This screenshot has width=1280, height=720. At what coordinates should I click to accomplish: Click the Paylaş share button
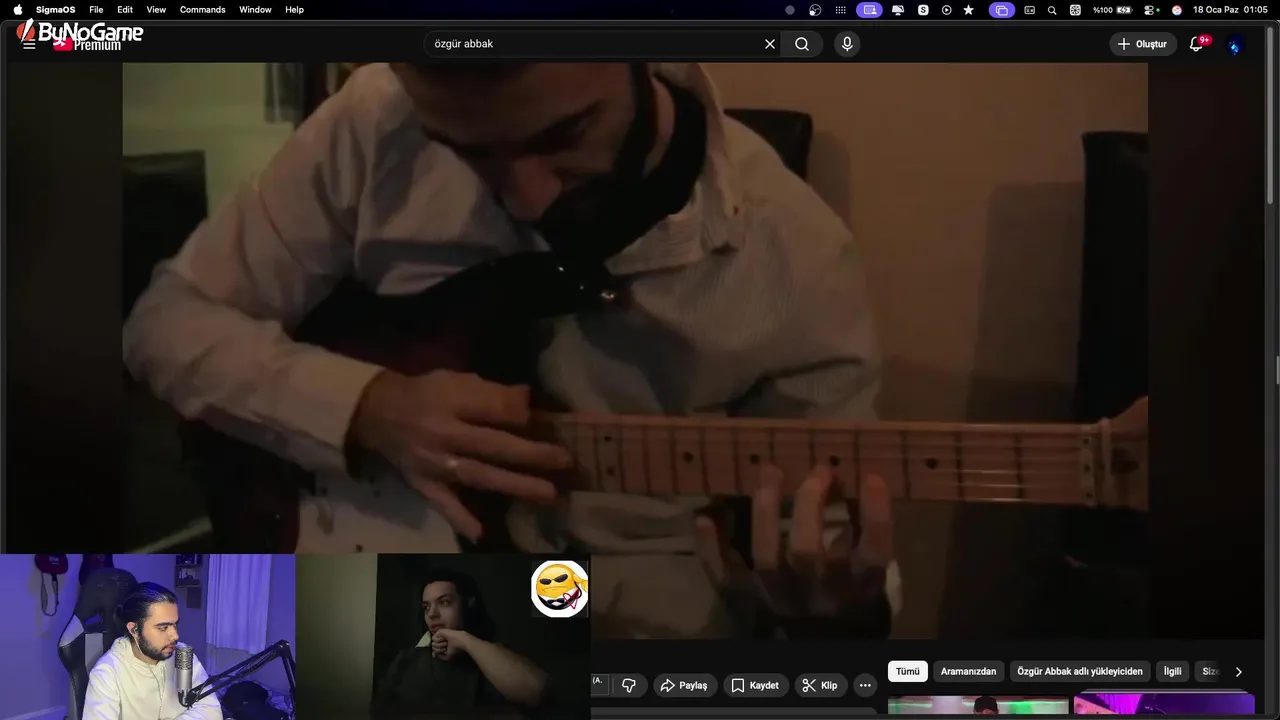(x=685, y=685)
